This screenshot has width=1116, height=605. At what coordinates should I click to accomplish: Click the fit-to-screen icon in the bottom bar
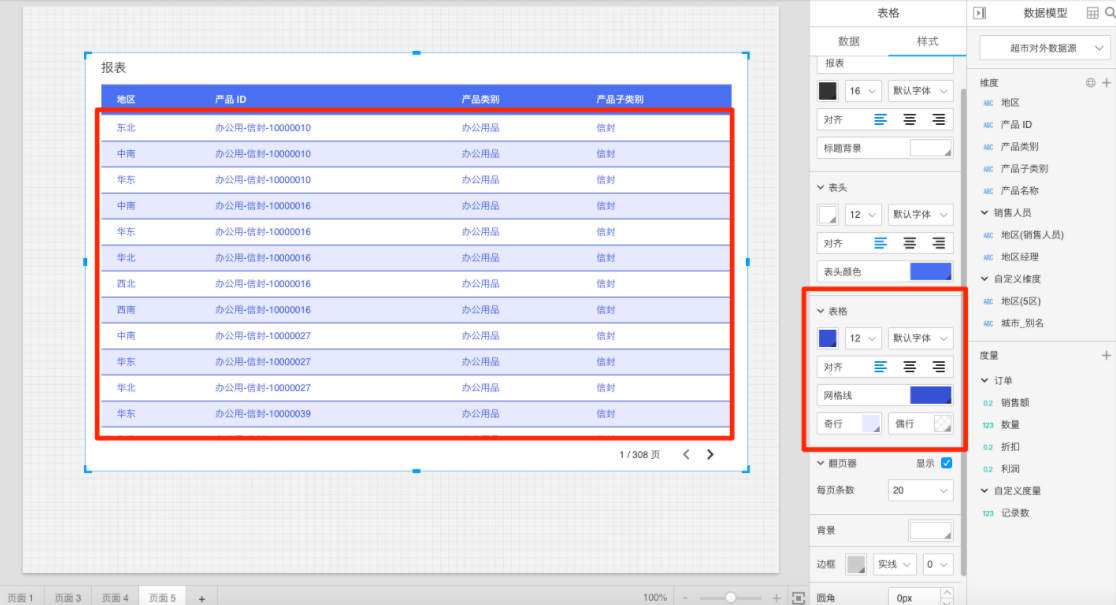pyautogui.click(x=798, y=597)
